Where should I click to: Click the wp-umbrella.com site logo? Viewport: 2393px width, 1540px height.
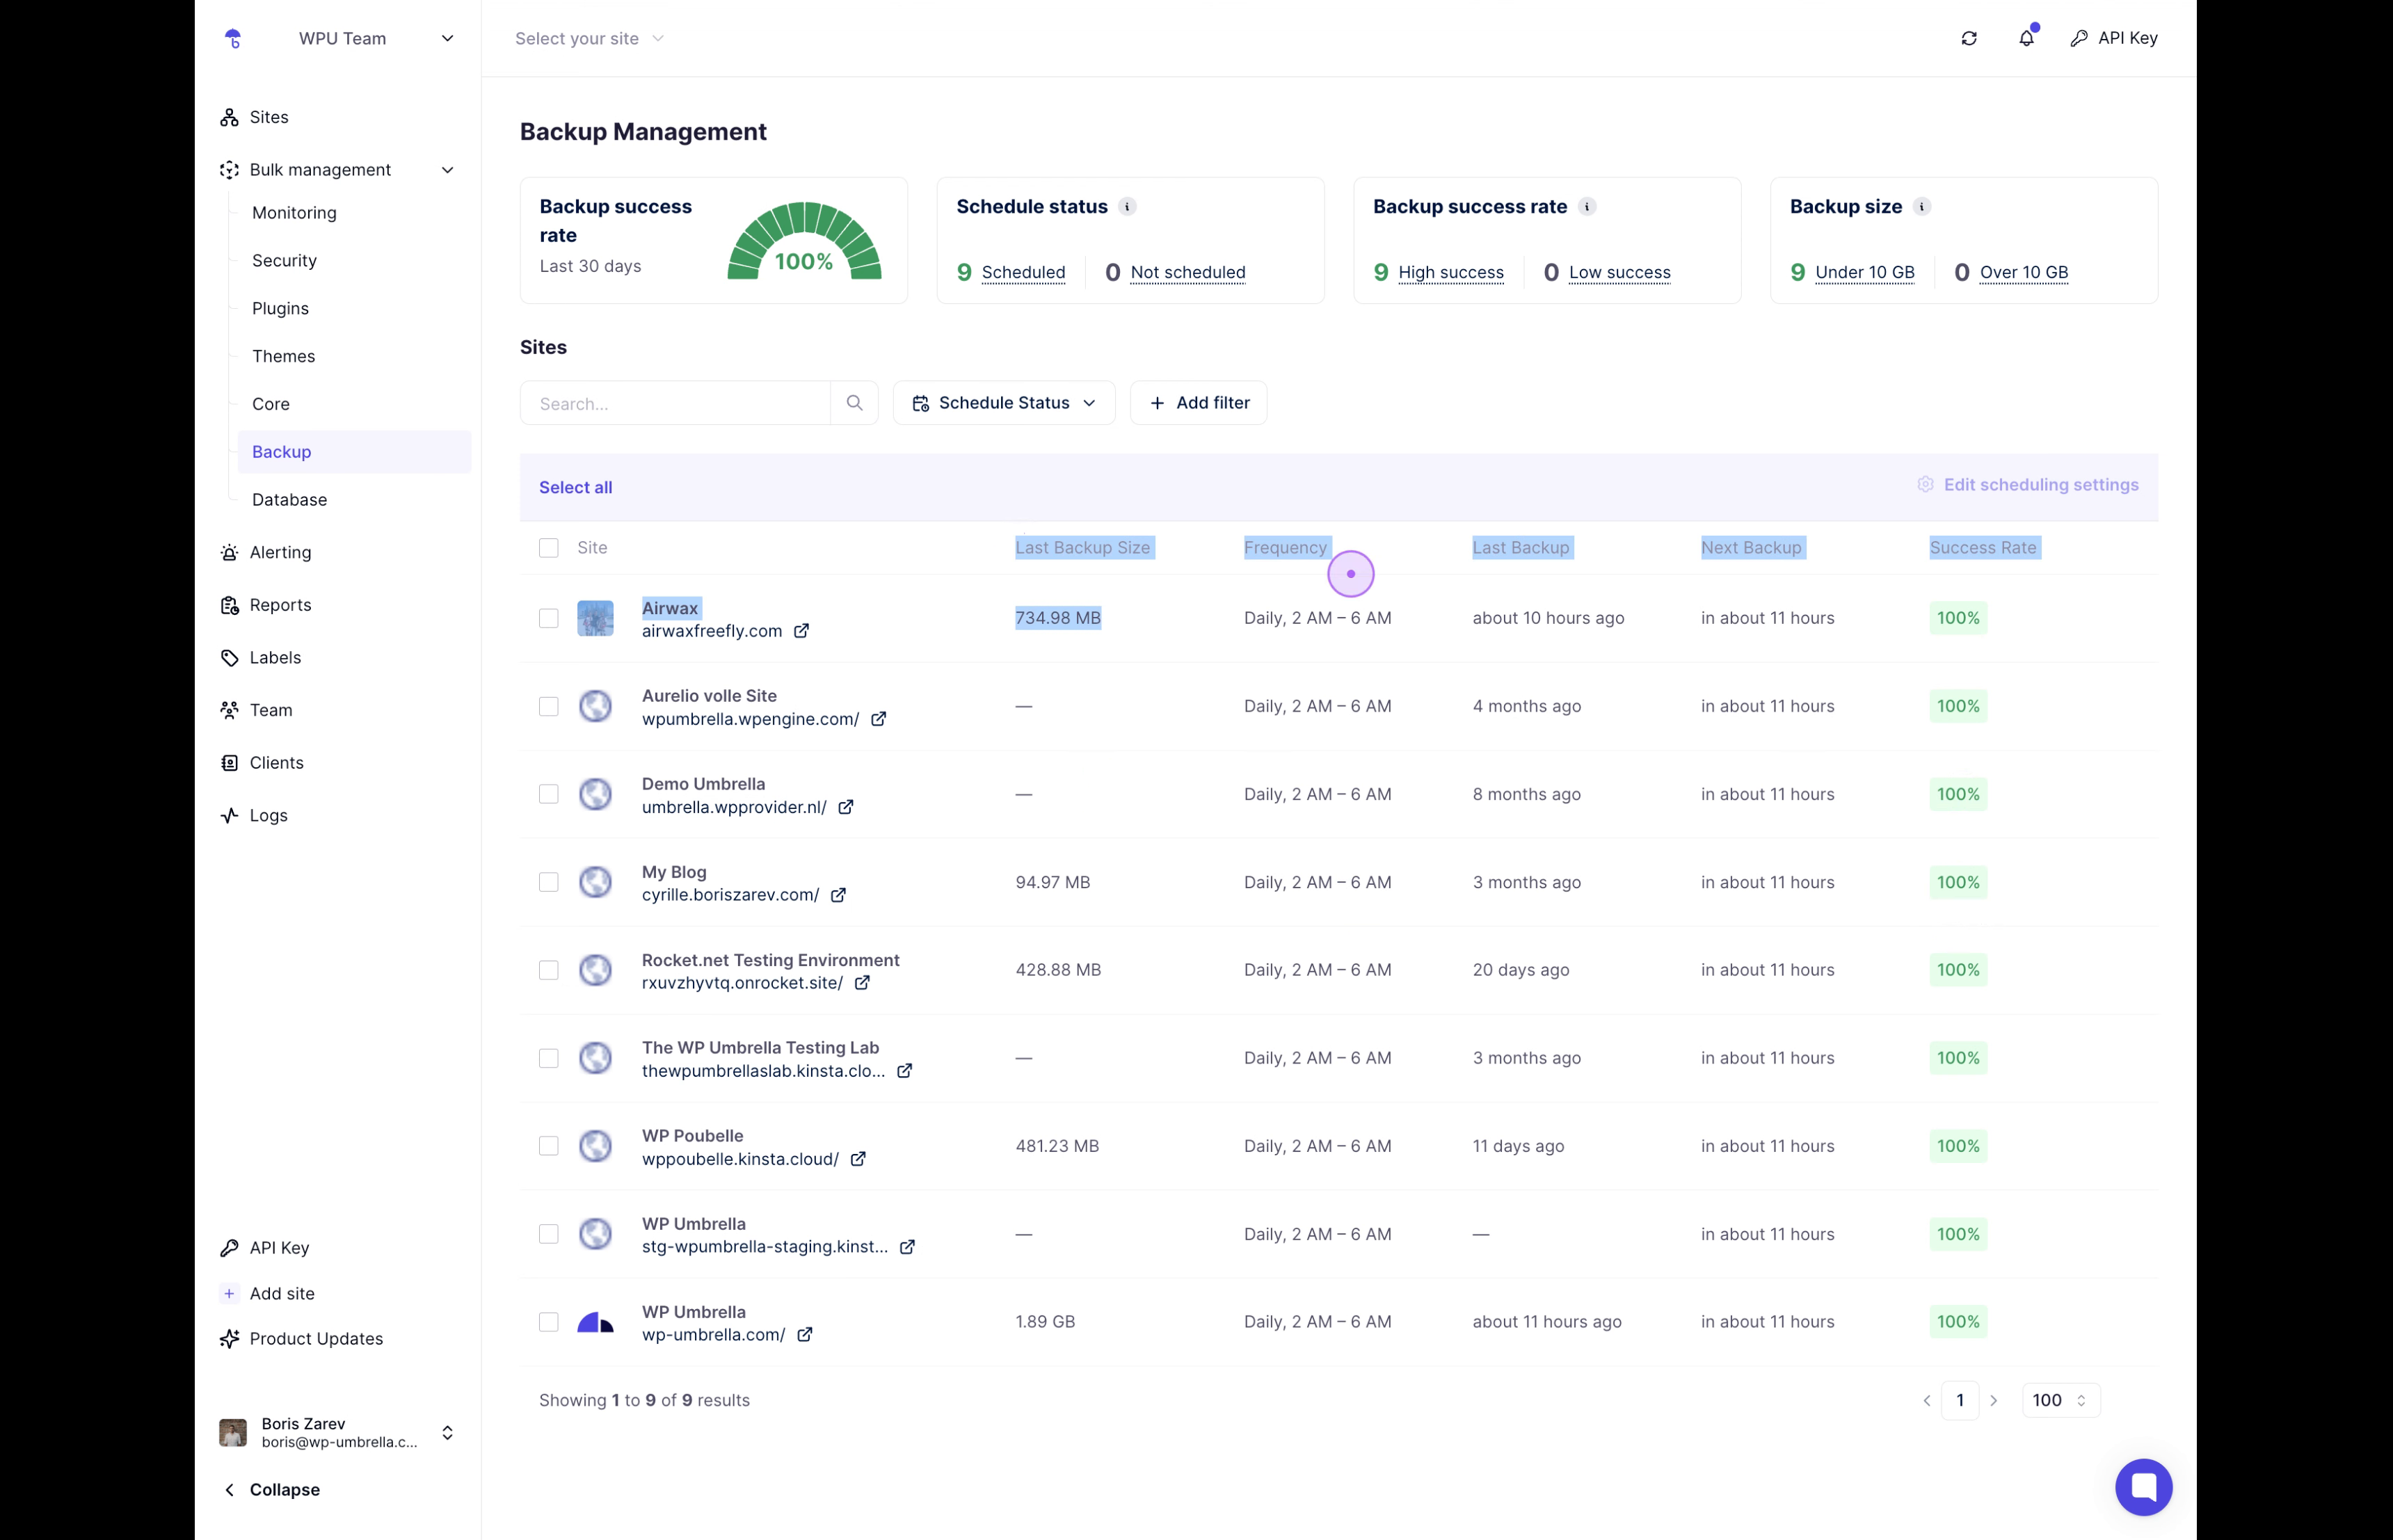(x=595, y=1322)
